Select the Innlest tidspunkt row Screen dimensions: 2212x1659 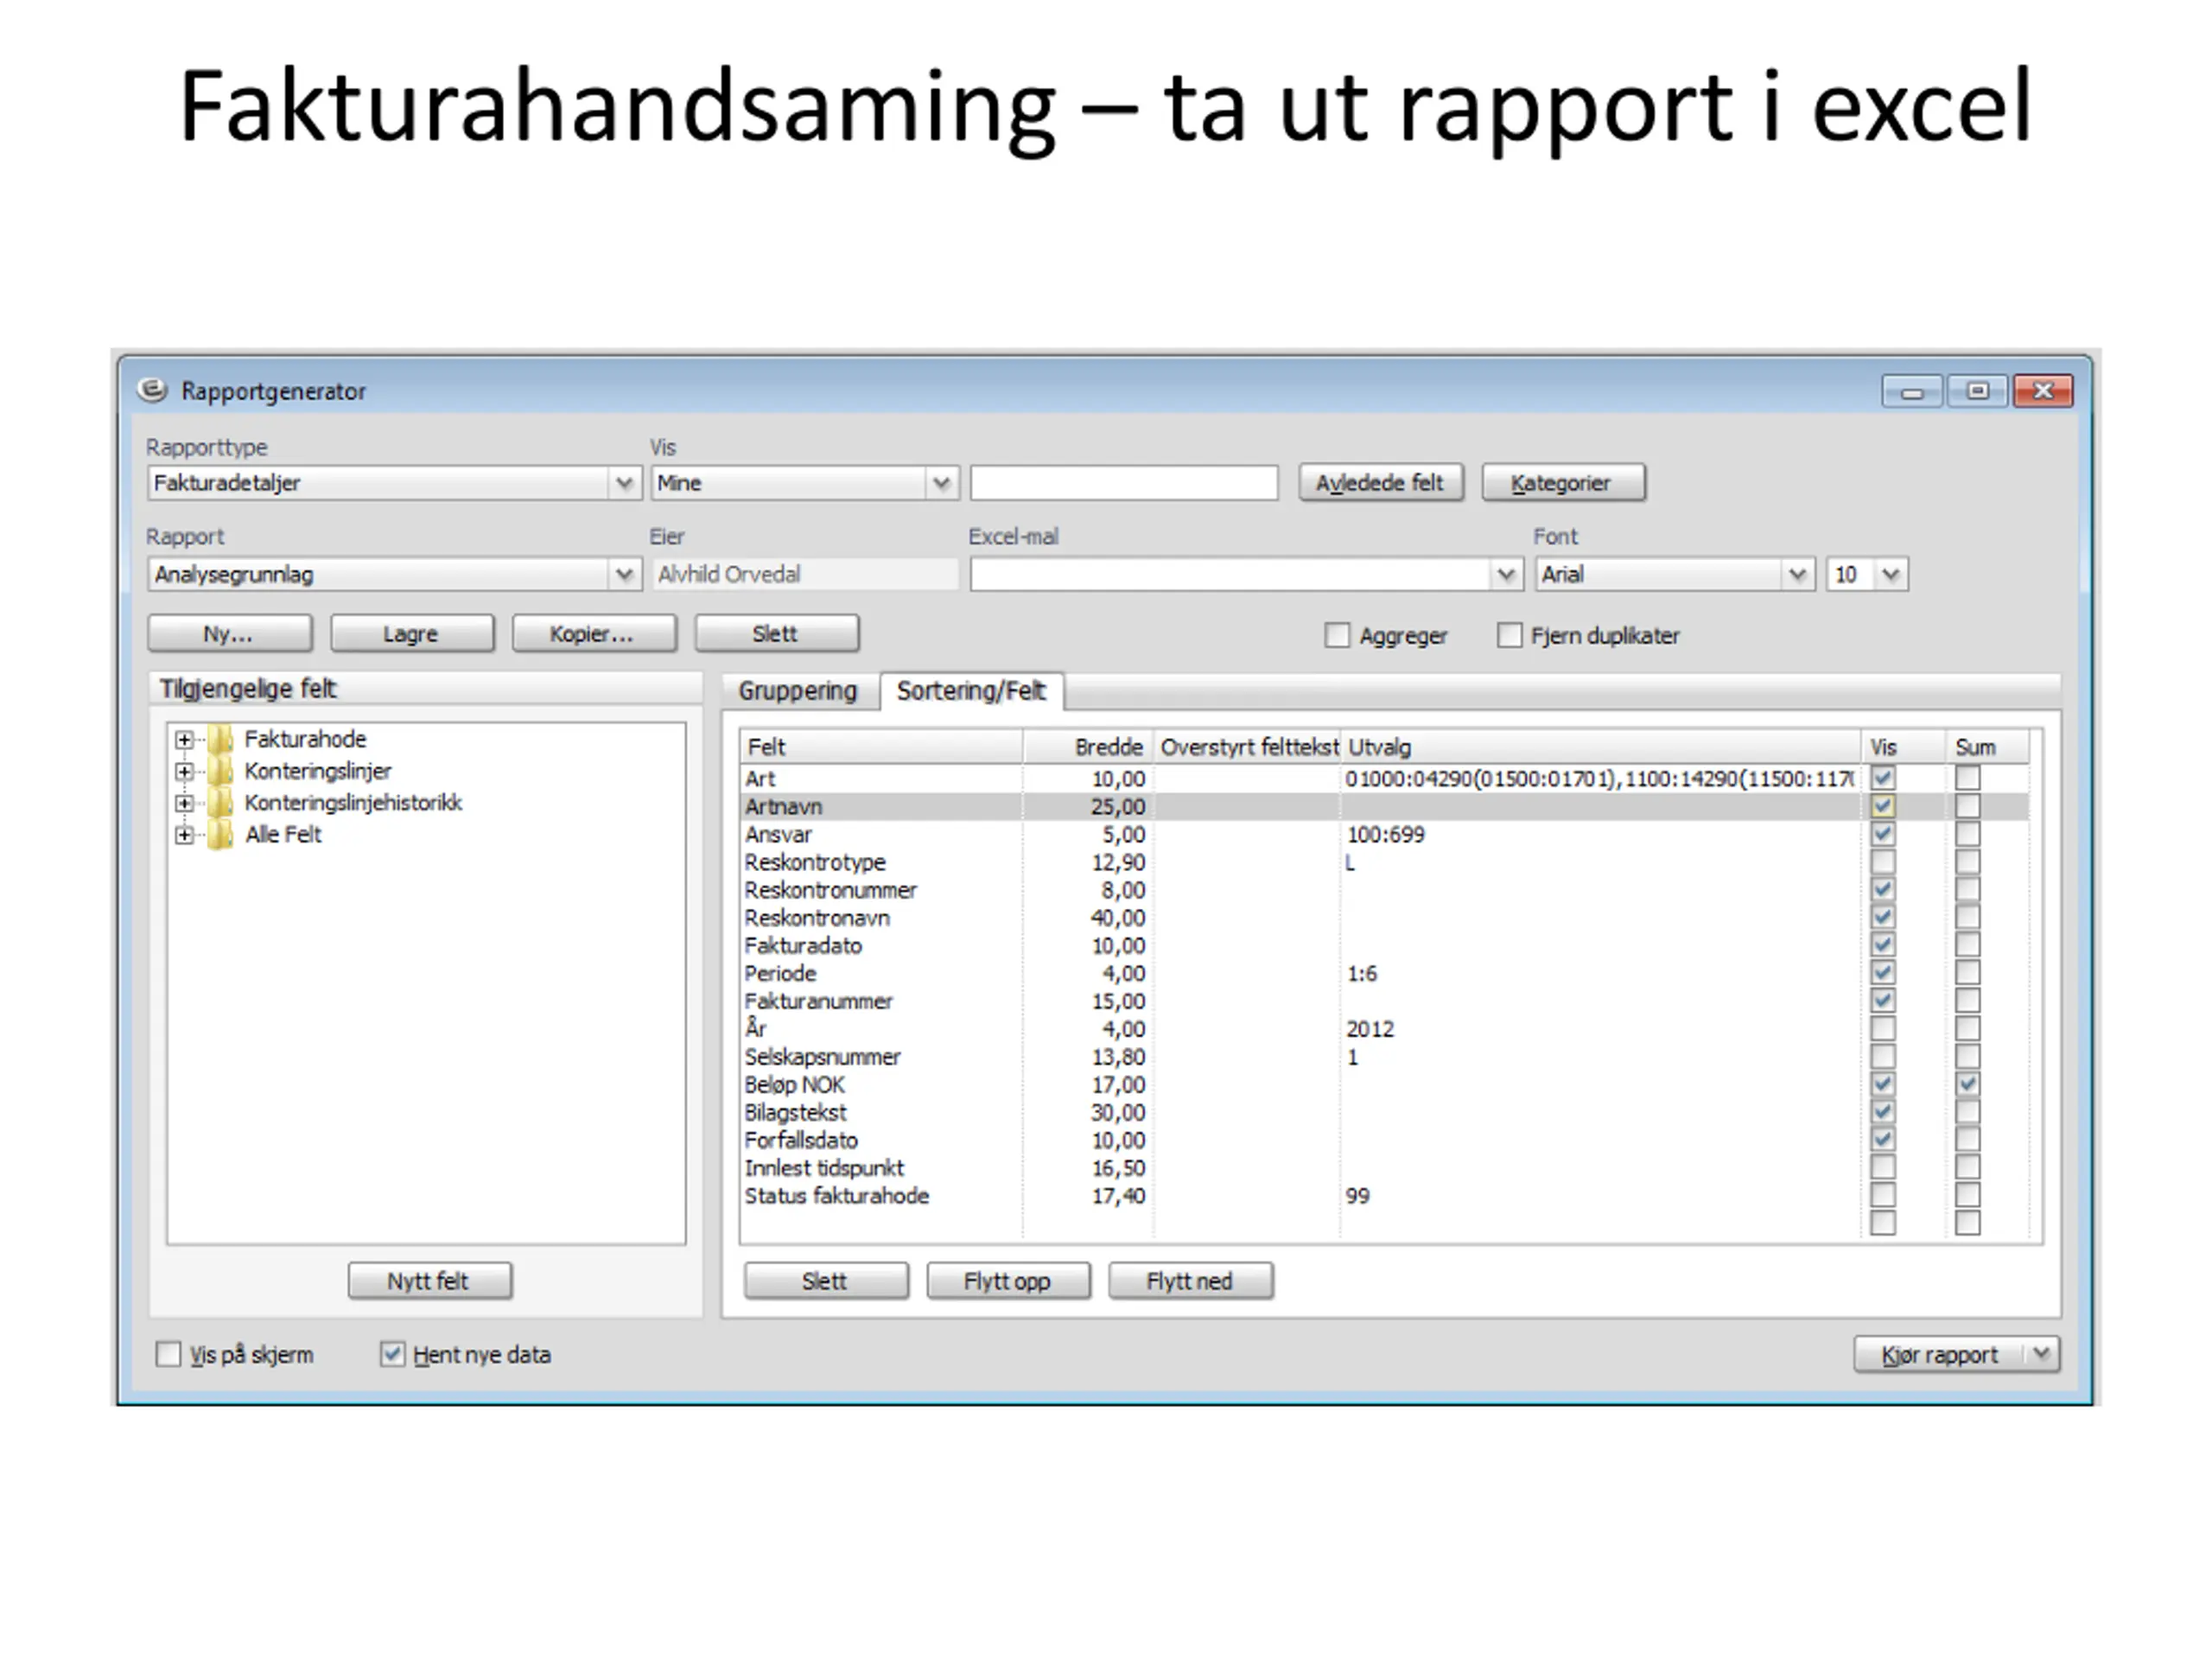point(1385,1168)
